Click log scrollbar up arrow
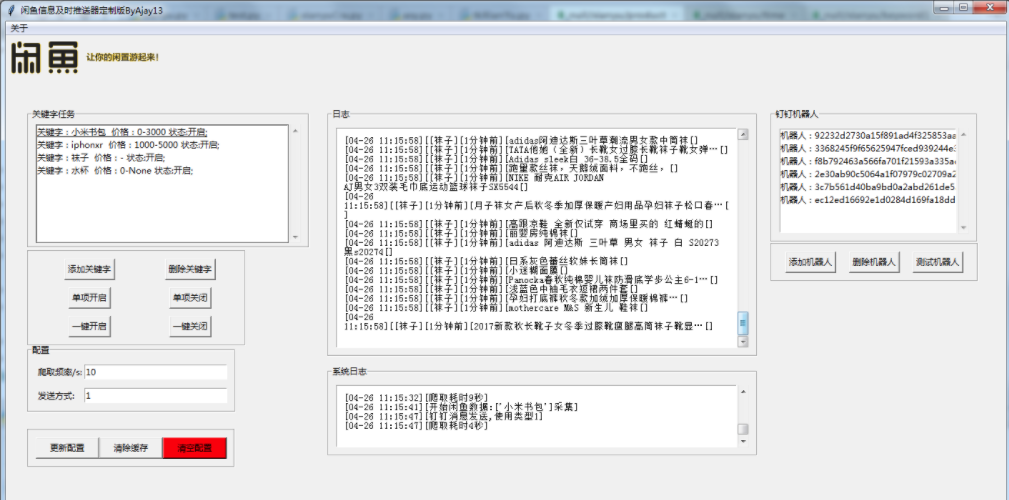Viewport: 1009px width, 500px height. 743,134
